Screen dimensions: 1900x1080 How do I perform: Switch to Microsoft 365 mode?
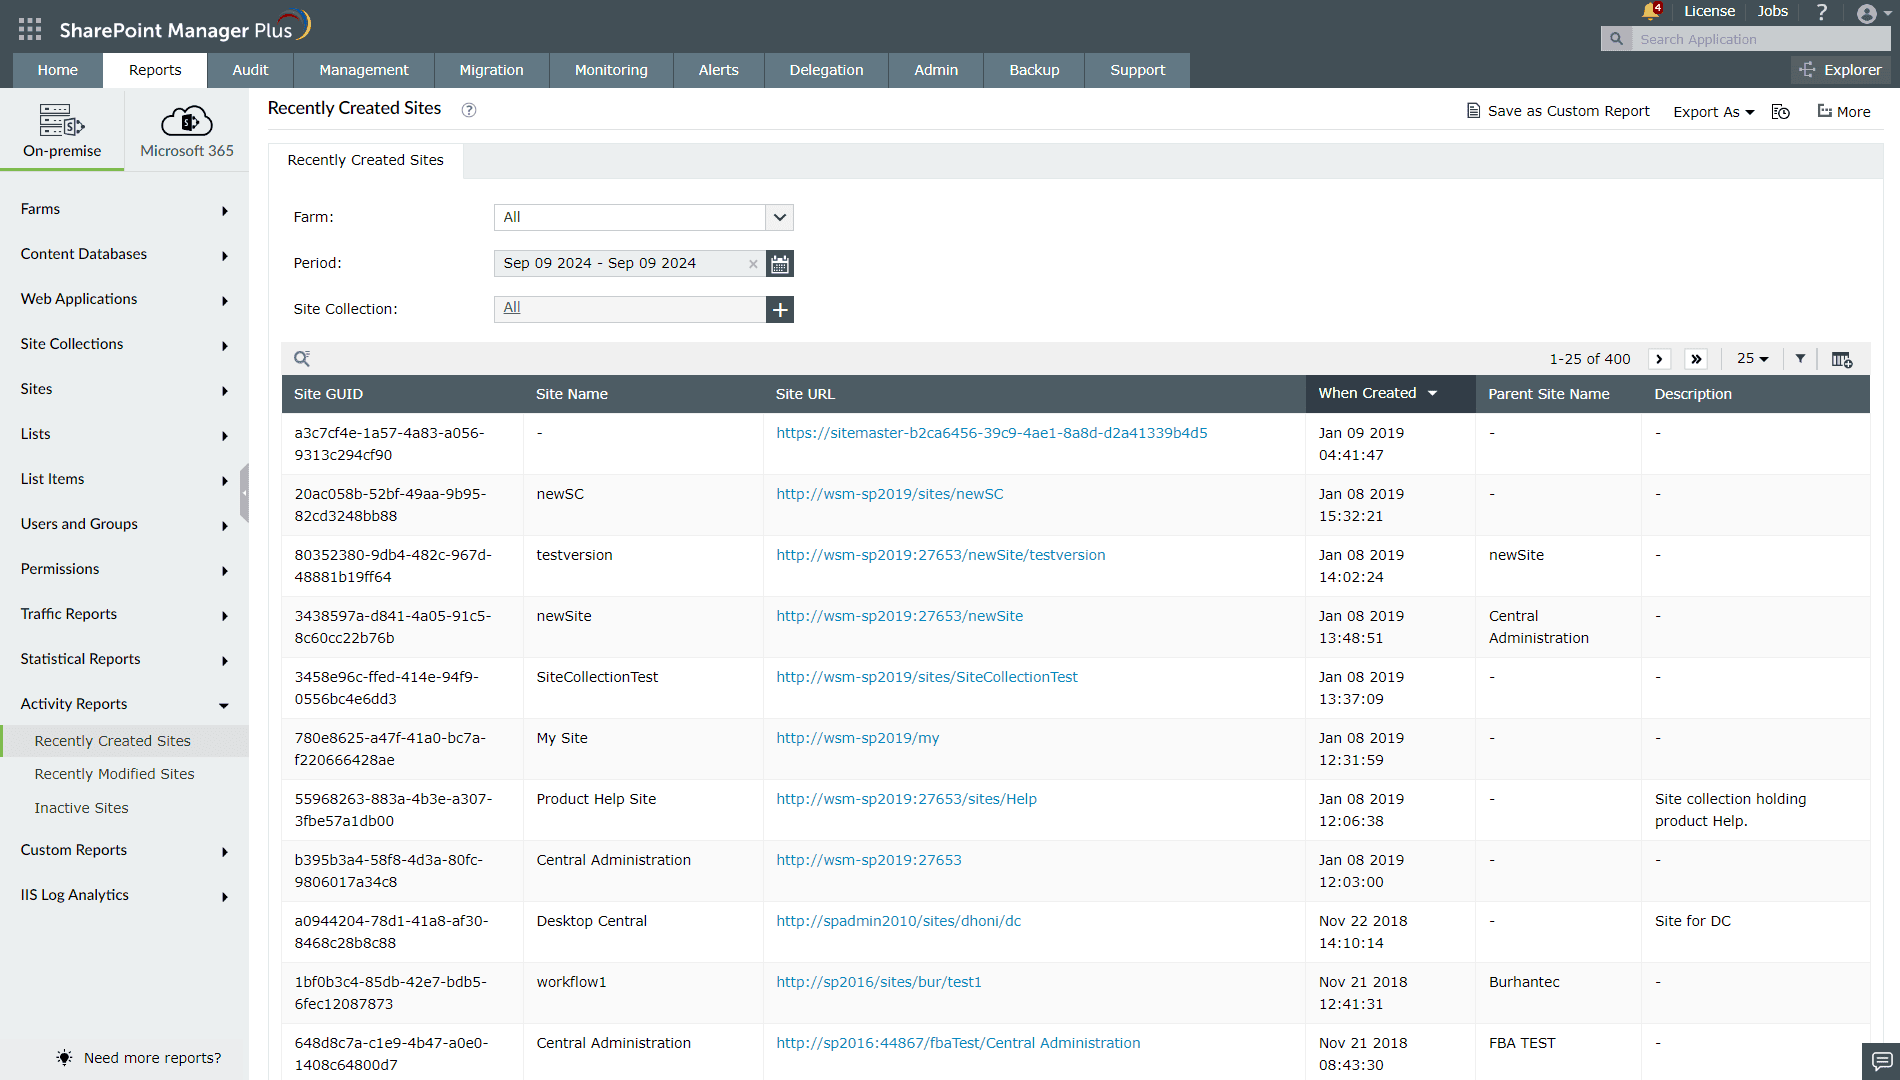[x=187, y=130]
